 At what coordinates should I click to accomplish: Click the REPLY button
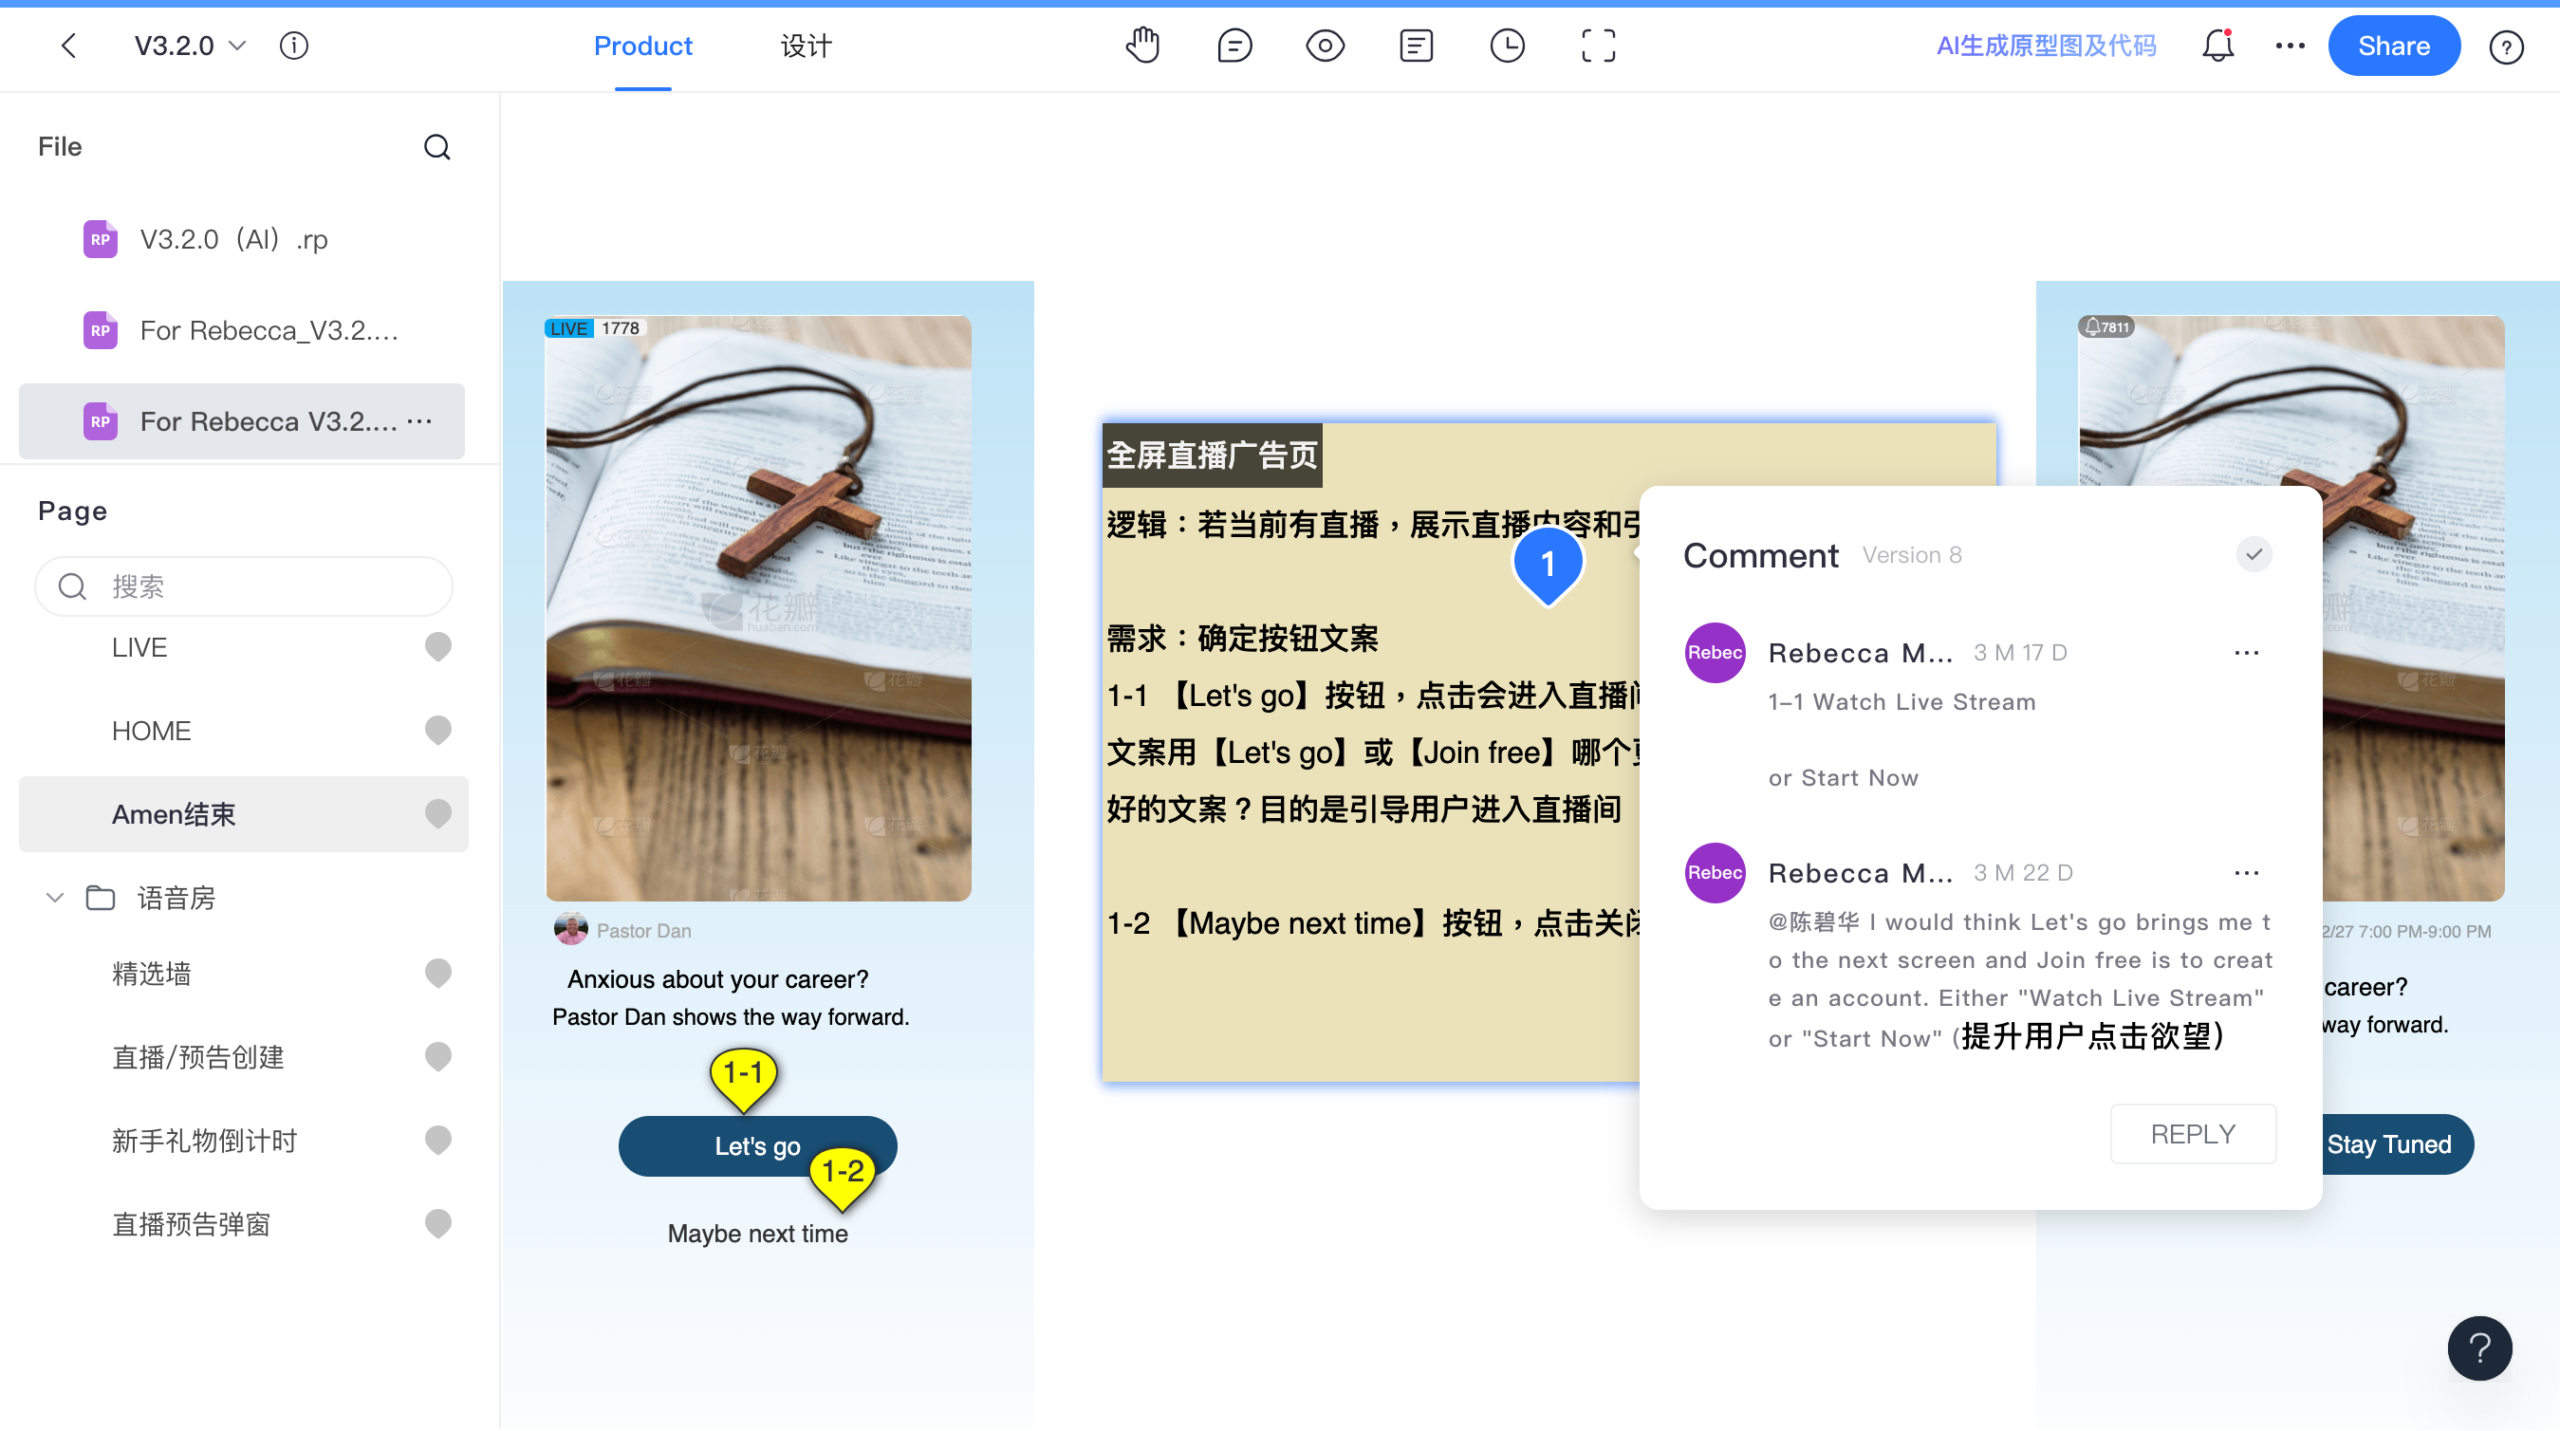tap(2192, 1134)
